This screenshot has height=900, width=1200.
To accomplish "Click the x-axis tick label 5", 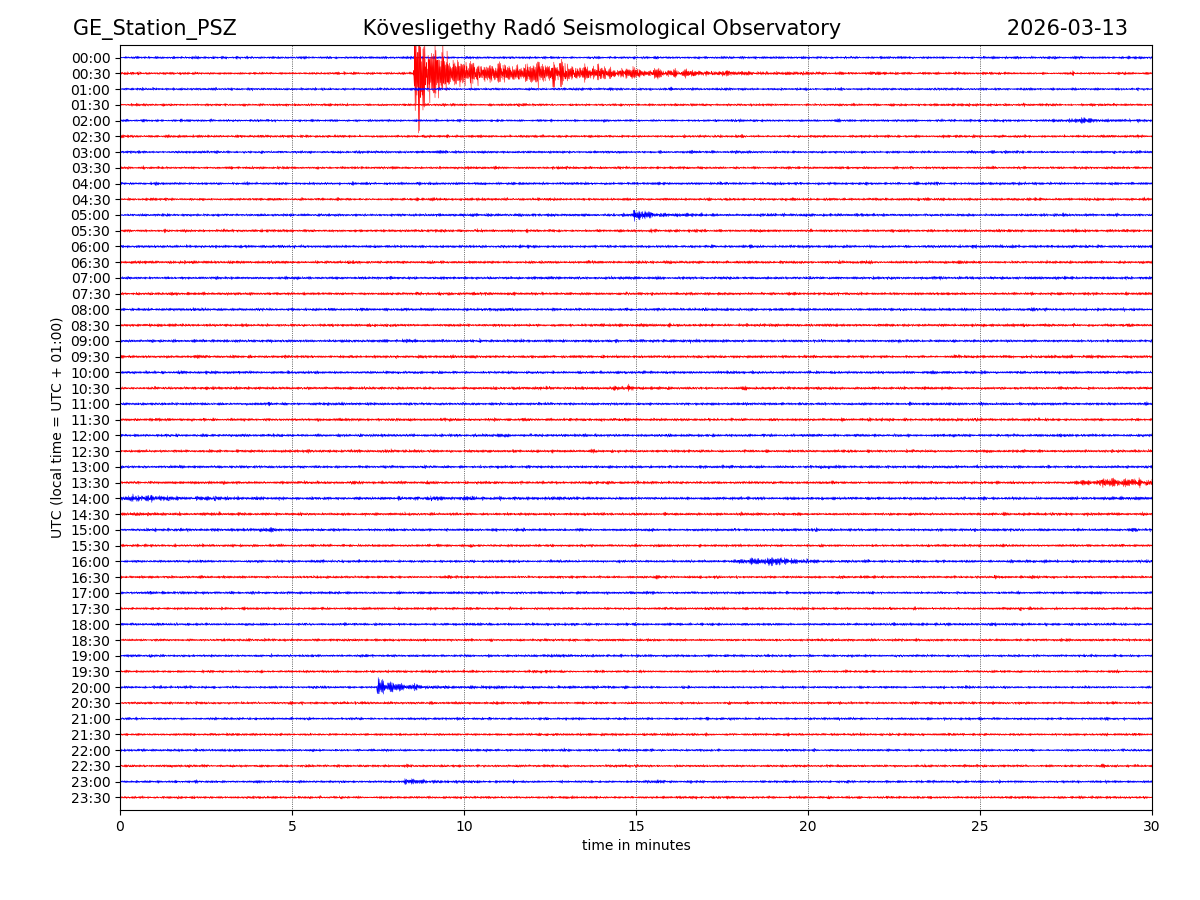I will (292, 826).
